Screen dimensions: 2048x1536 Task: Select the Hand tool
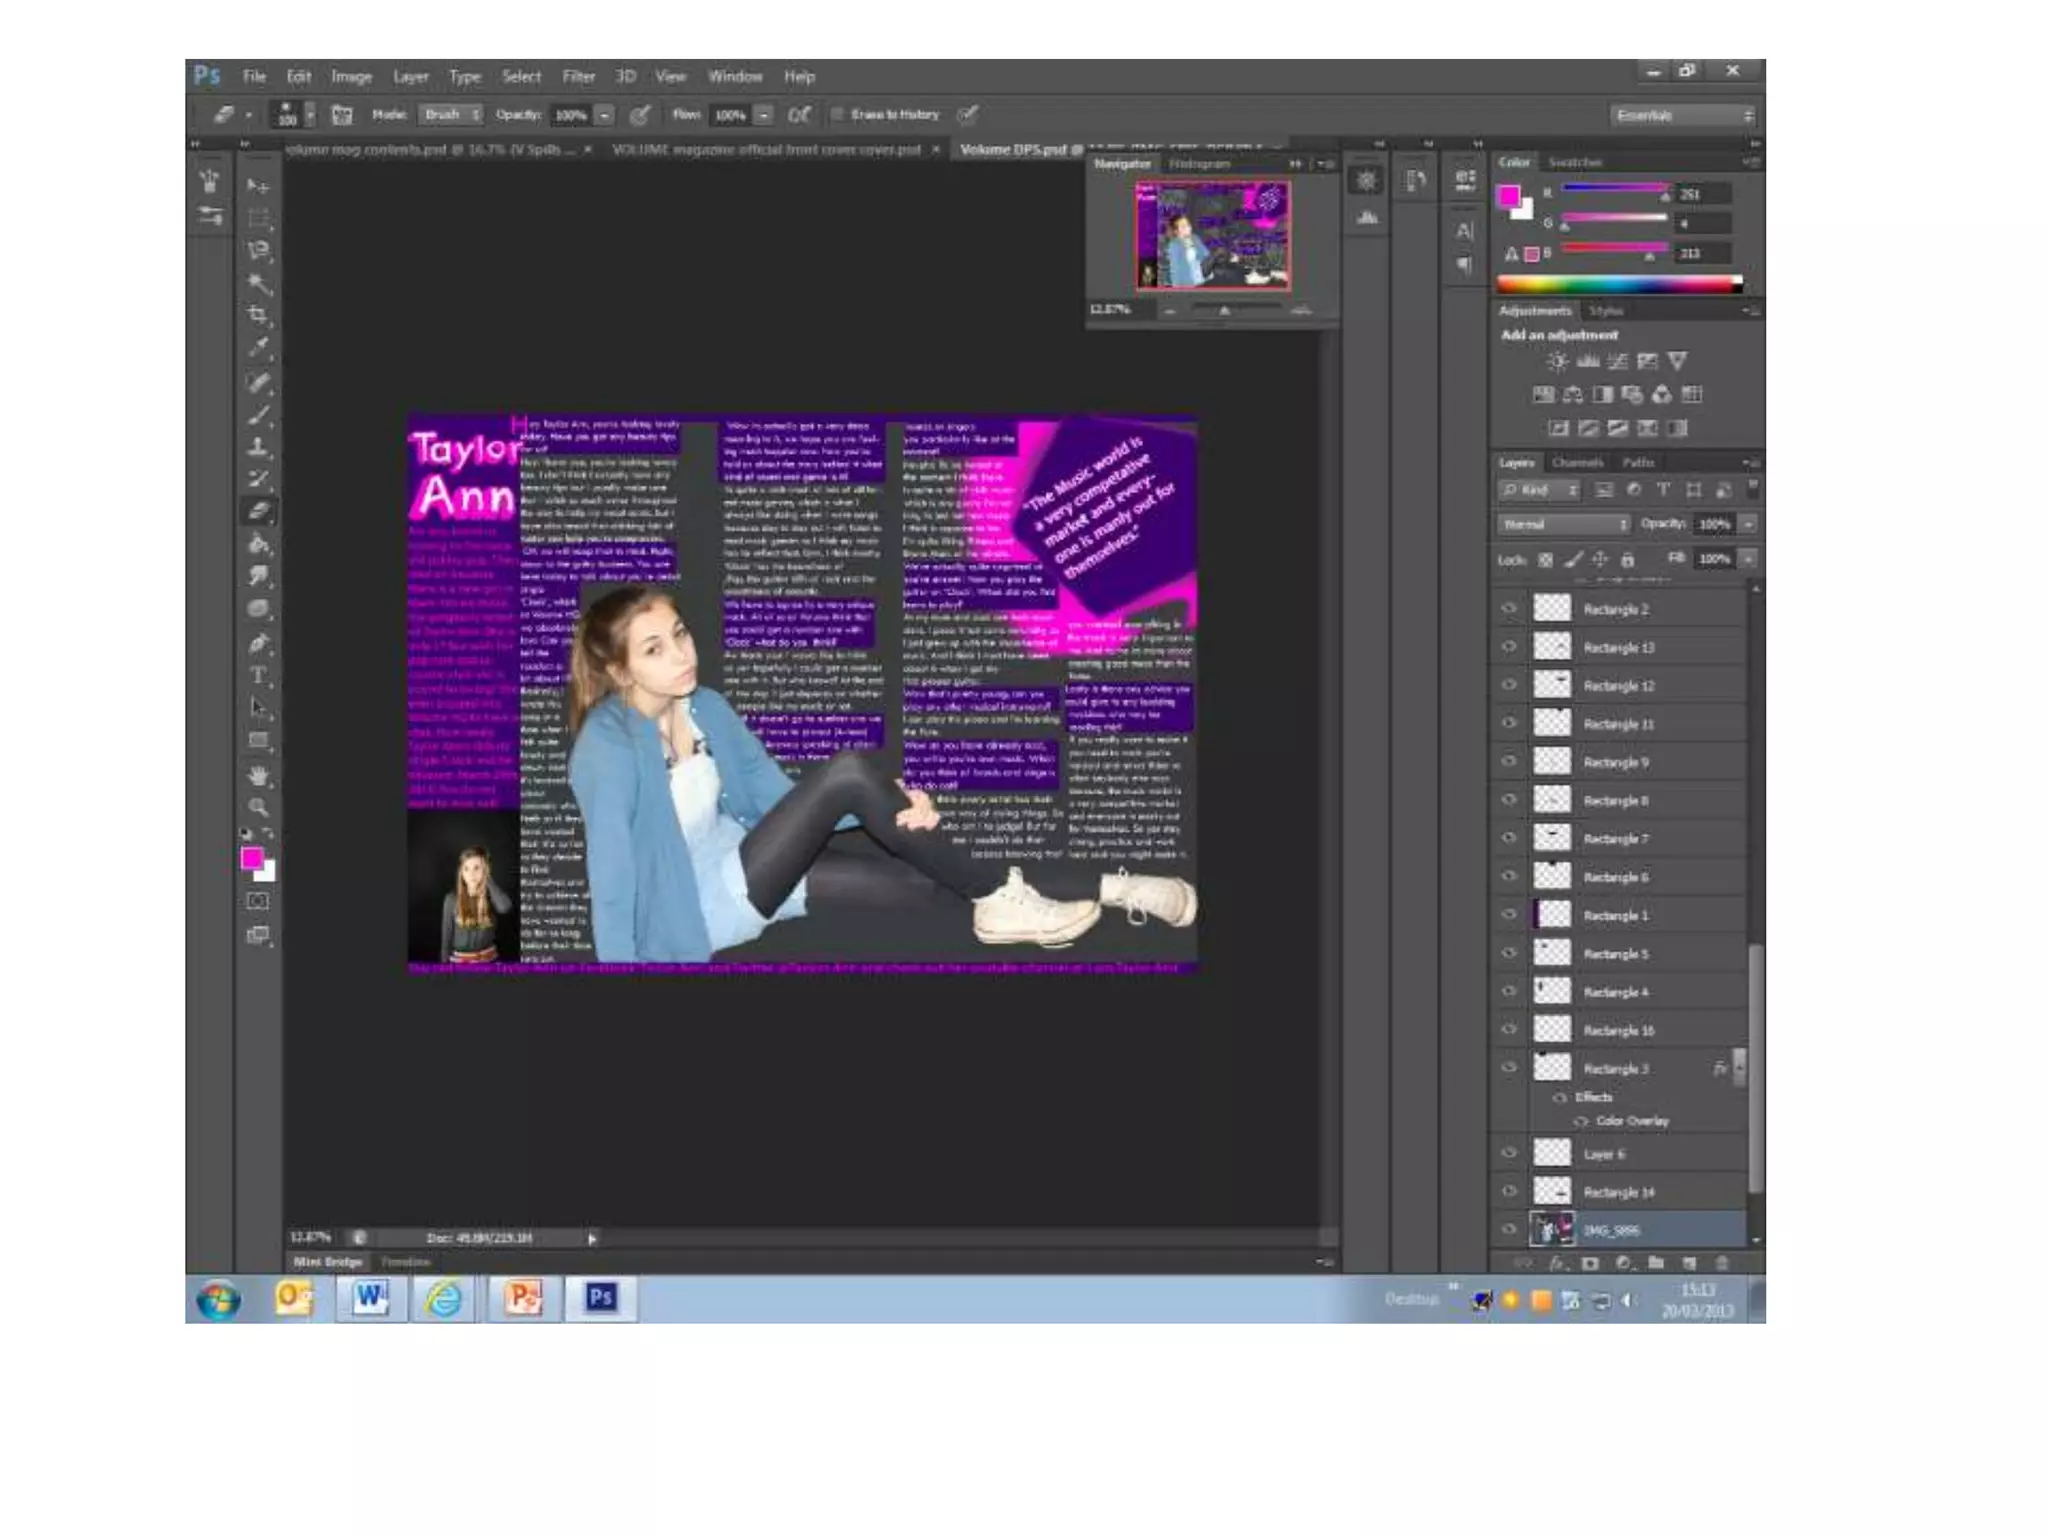258,775
